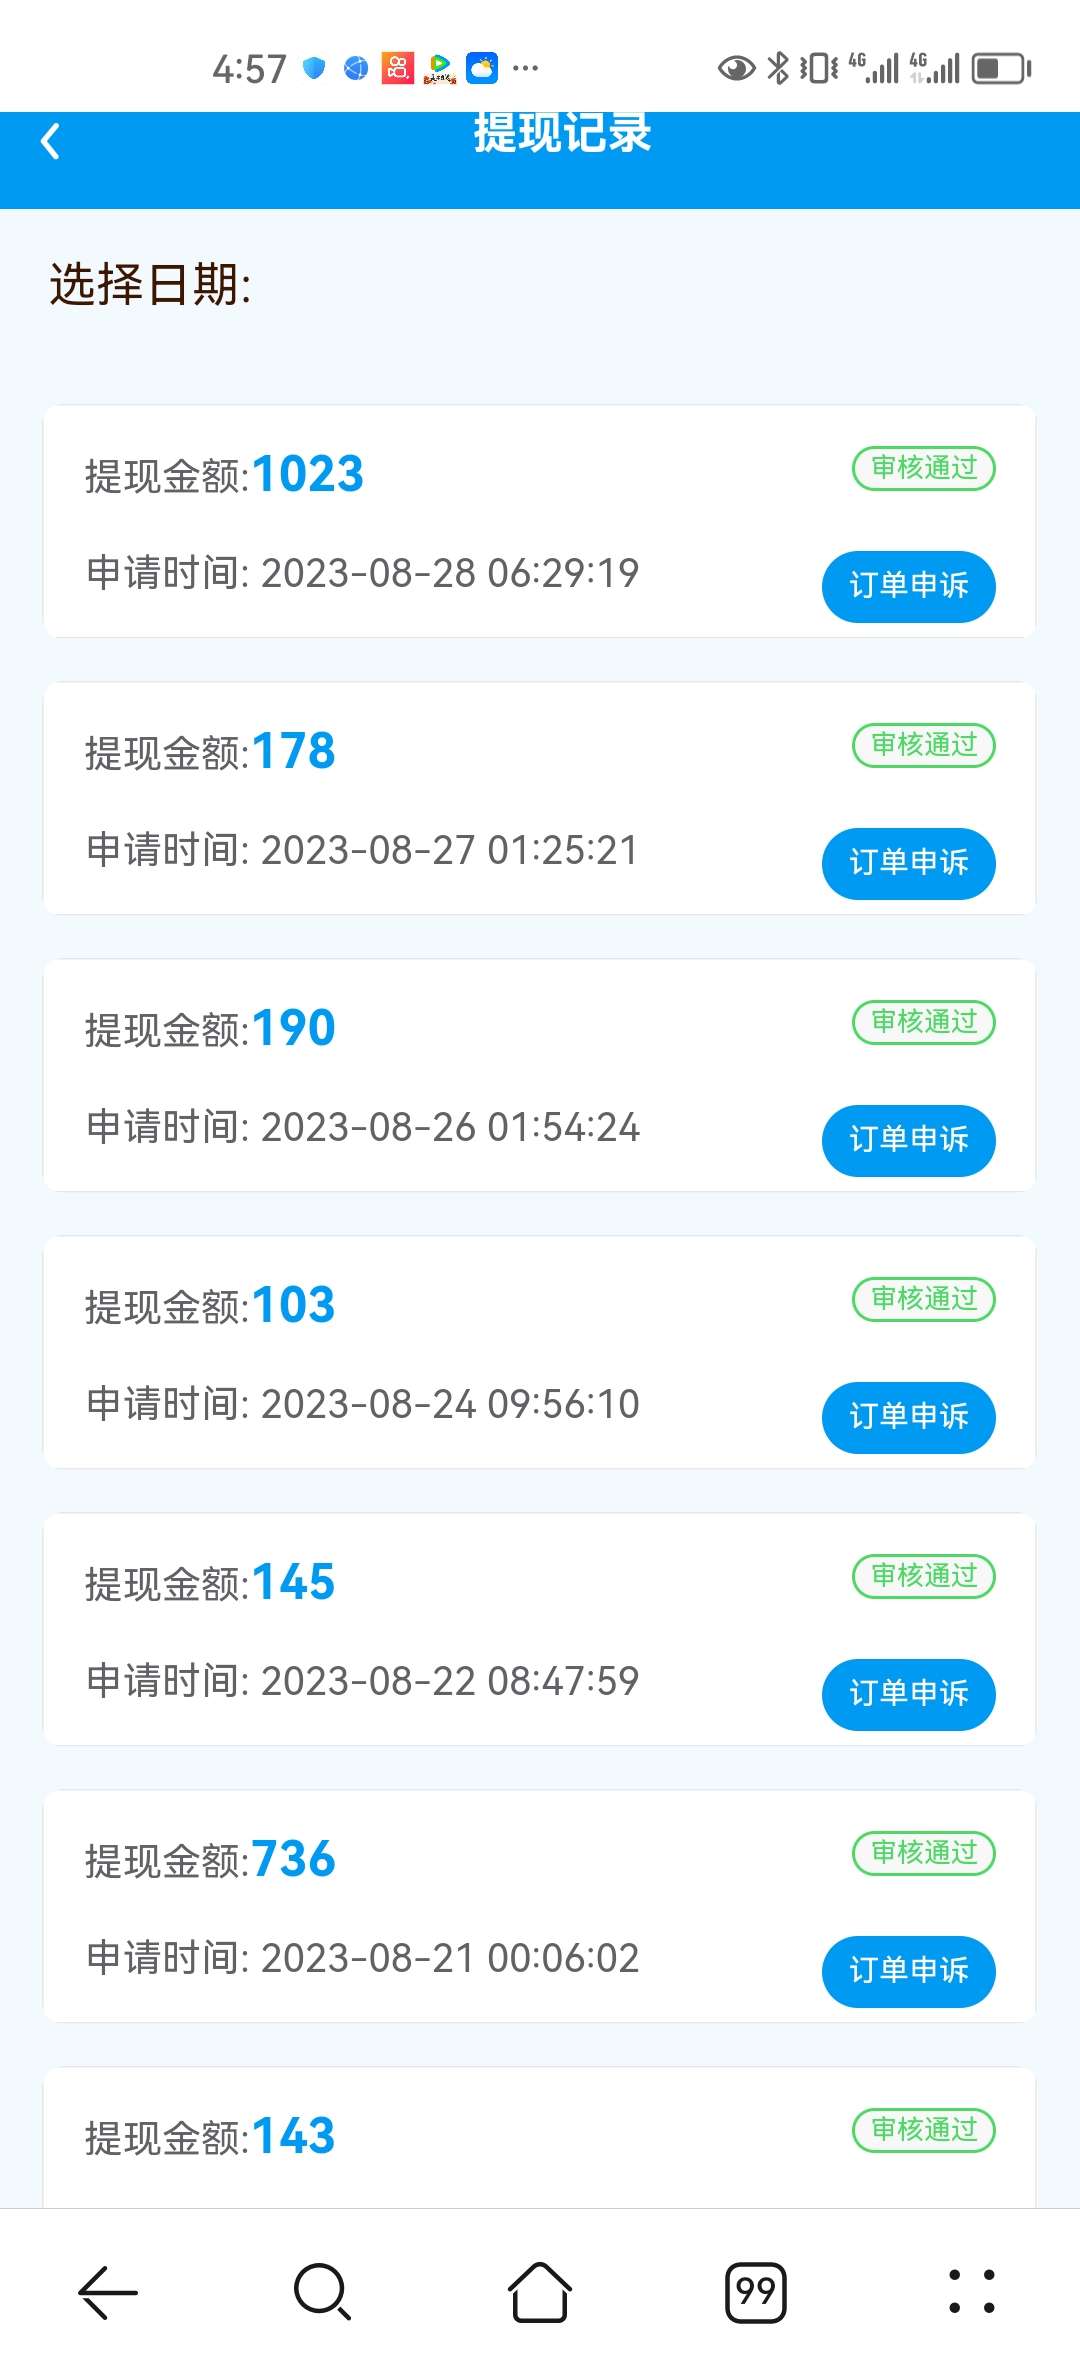
Task: Tap the back arrow in the header
Action: 50,141
